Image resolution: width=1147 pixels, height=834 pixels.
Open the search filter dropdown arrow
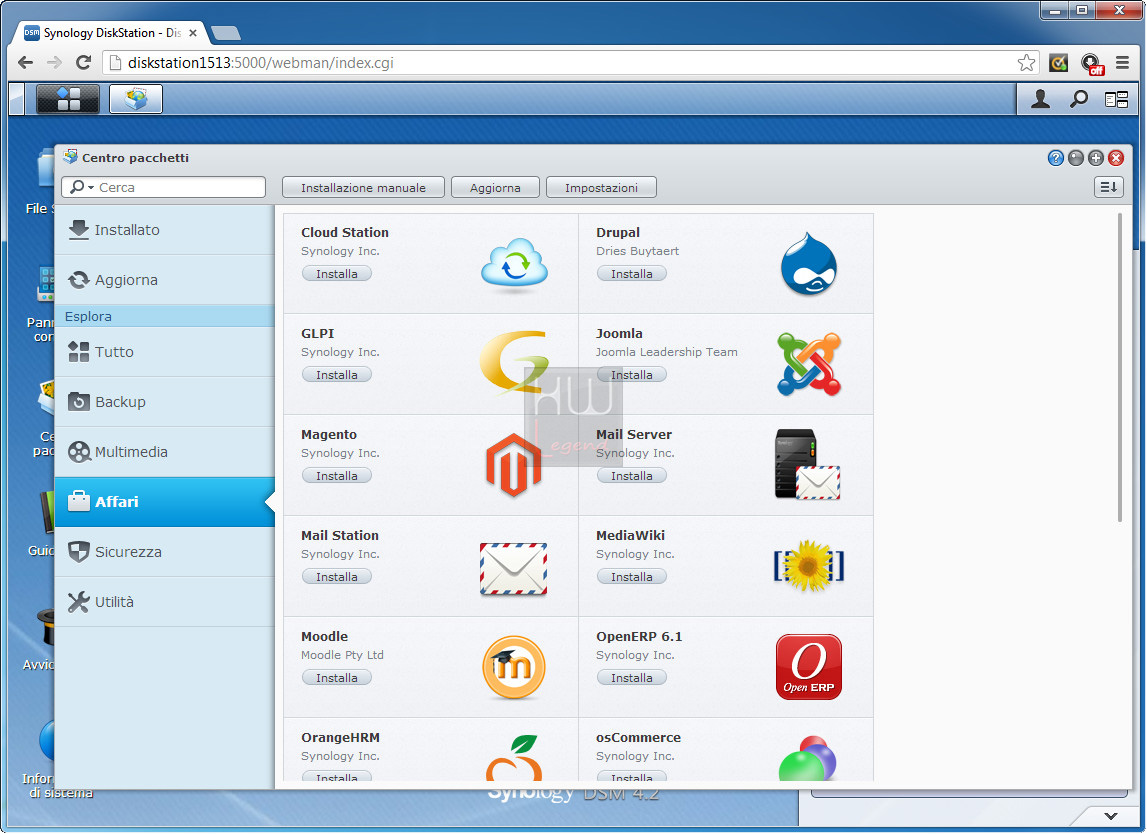(91, 188)
